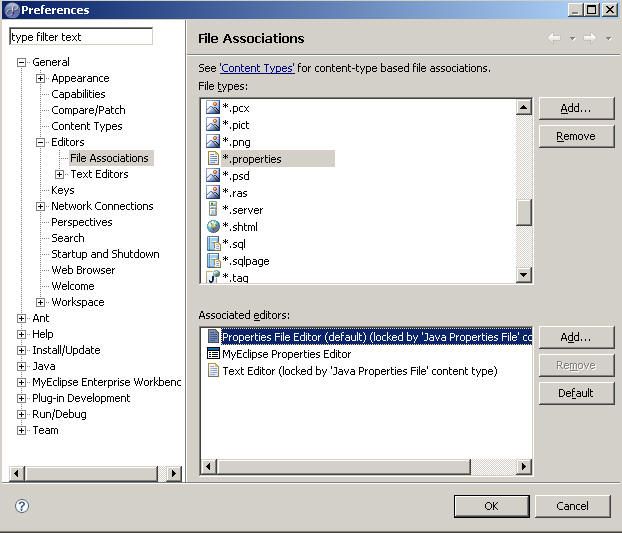Click the MyEclipse Properties Editor icon
The height and width of the screenshot is (533, 622).
click(213, 353)
